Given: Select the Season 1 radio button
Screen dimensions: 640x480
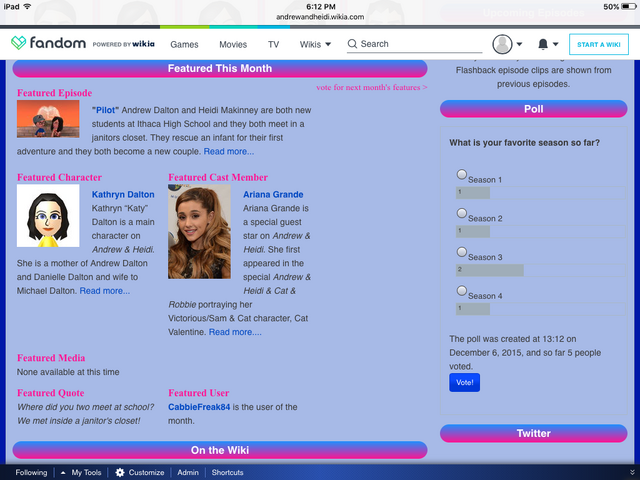Looking at the screenshot, I should 462,174.
